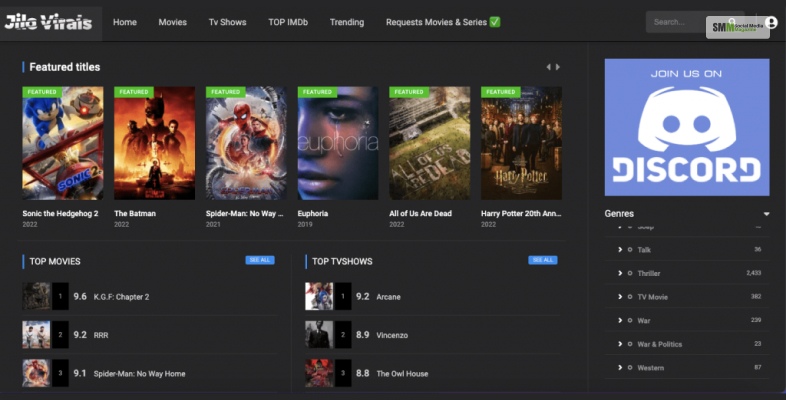Select the Western genre link
The width and height of the screenshot is (786, 400).
(651, 367)
